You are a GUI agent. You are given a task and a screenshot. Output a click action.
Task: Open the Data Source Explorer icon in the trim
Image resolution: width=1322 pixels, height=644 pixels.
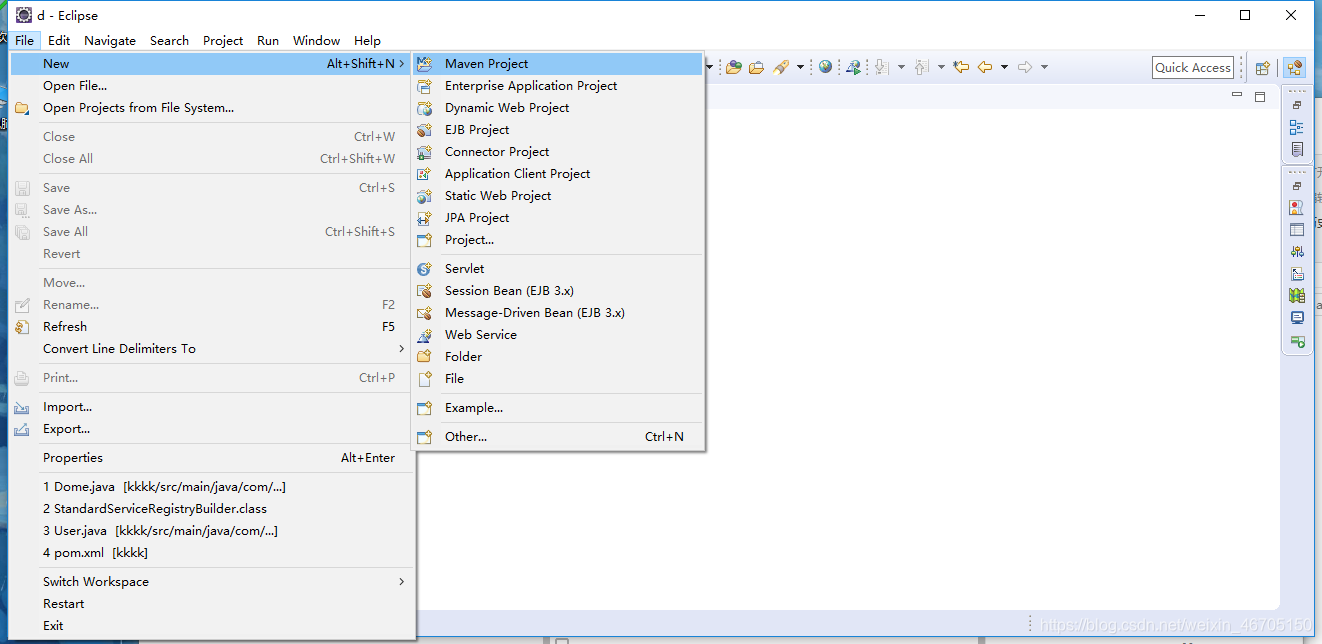tap(1297, 274)
